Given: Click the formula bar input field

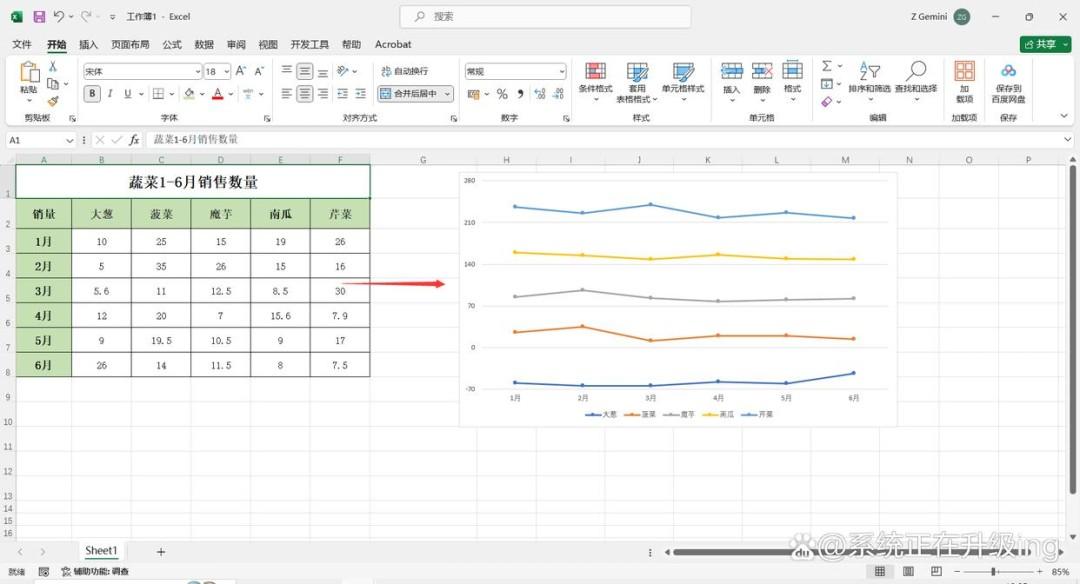Looking at the screenshot, I should point(606,140).
